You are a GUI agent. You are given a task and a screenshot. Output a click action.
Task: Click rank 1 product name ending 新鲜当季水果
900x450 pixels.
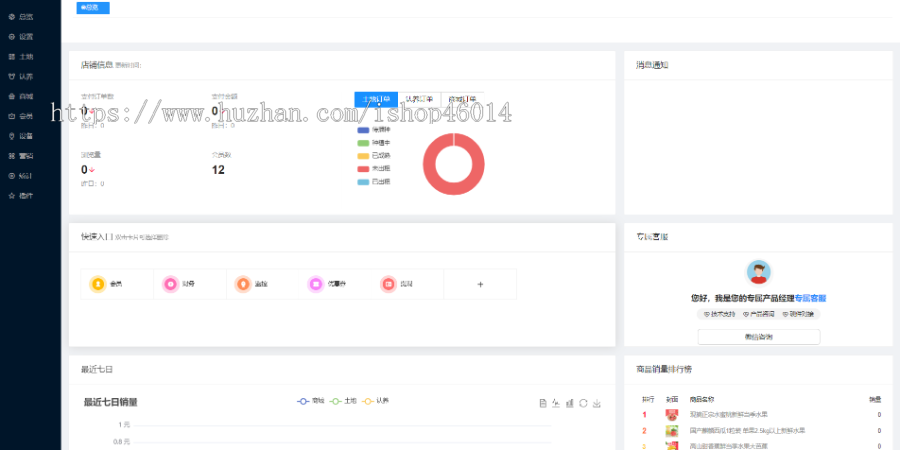(x=729, y=415)
